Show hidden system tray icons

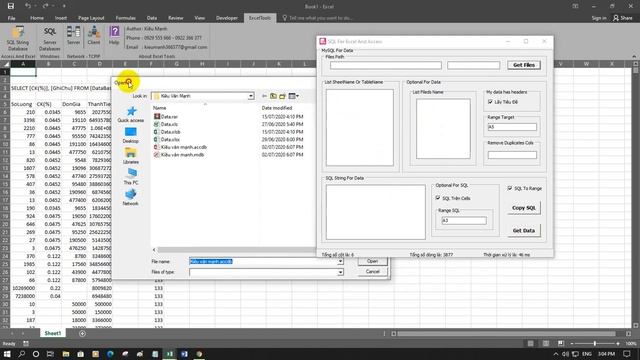[556, 354]
